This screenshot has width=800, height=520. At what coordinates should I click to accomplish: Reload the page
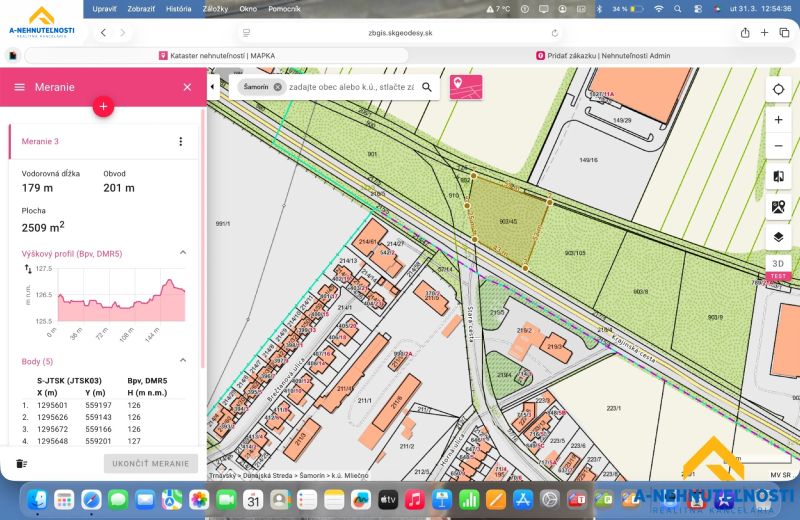coord(555,33)
